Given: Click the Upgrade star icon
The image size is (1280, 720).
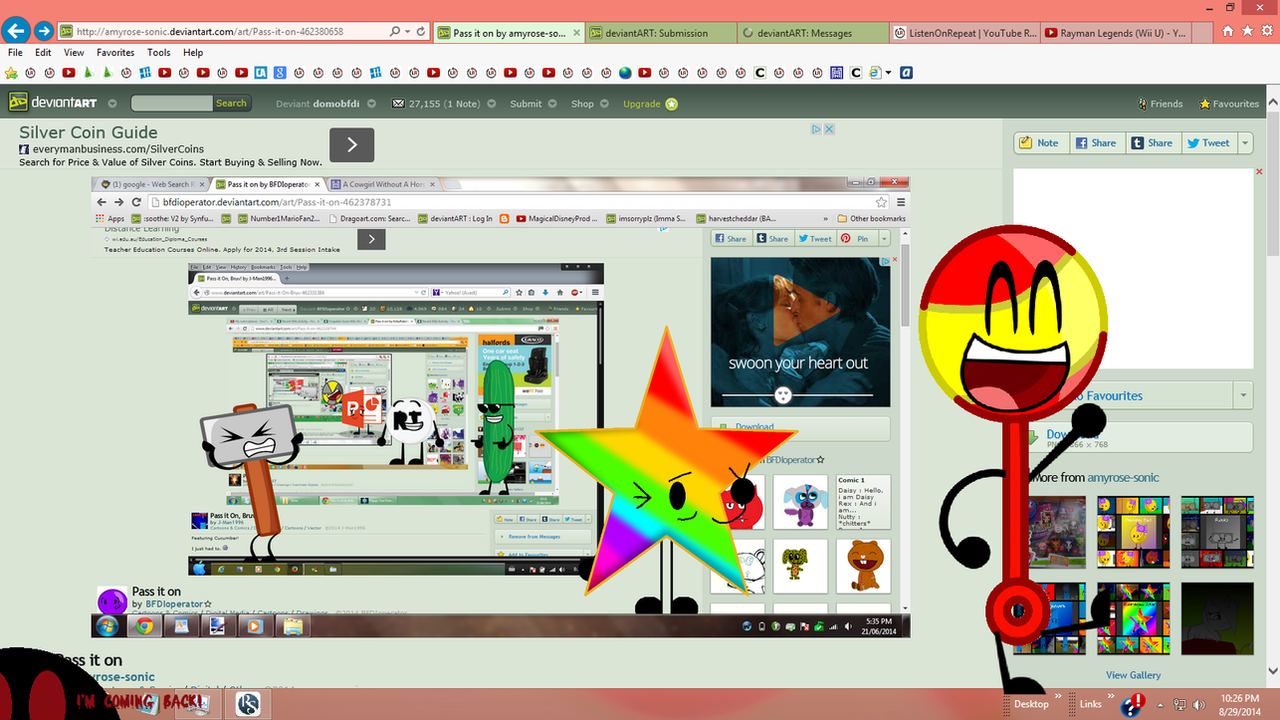Looking at the screenshot, I should [671, 104].
